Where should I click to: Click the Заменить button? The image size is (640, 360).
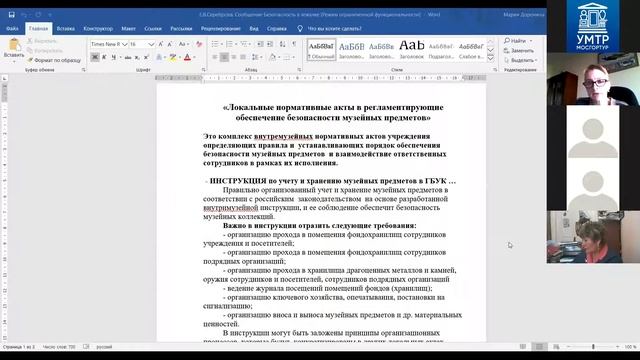519,51
